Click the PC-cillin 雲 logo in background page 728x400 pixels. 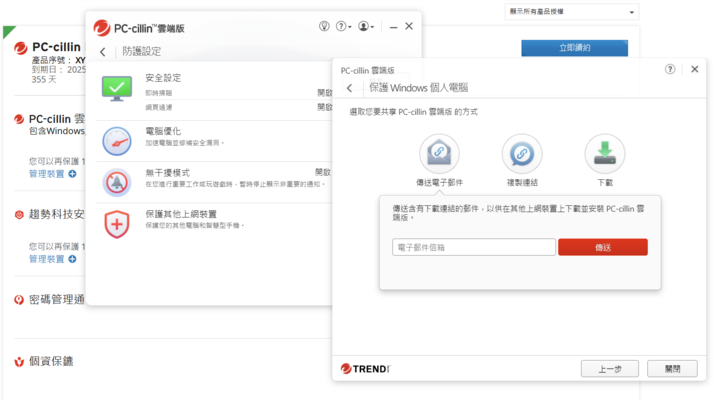click(19, 119)
